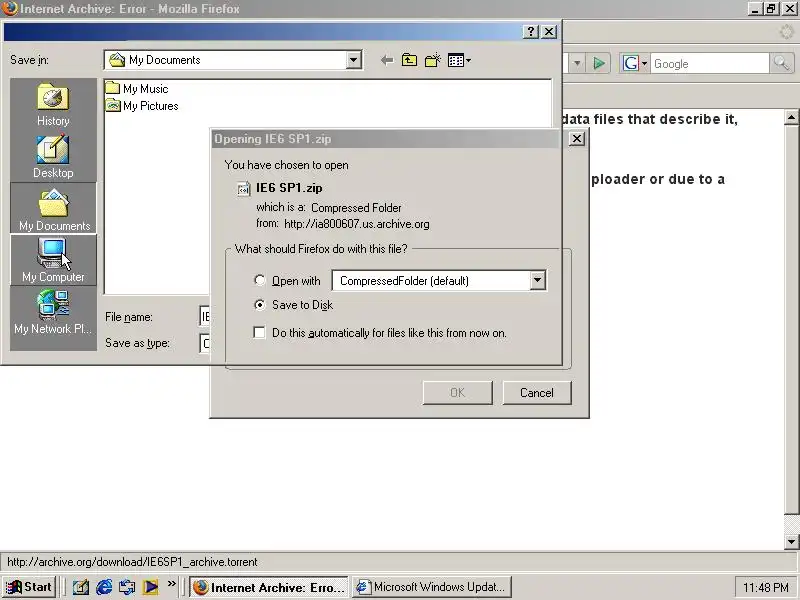Check Do this automatically for files

coord(259,333)
